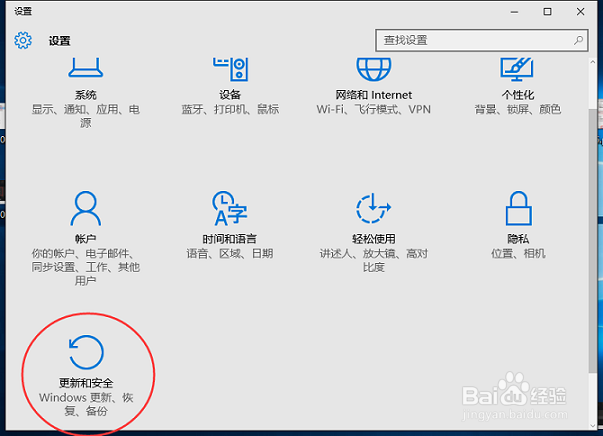This screenshot has height=436, width=603.
Task: Open the 轻松使用 (Ease of Access) icon
Action: 373,208
